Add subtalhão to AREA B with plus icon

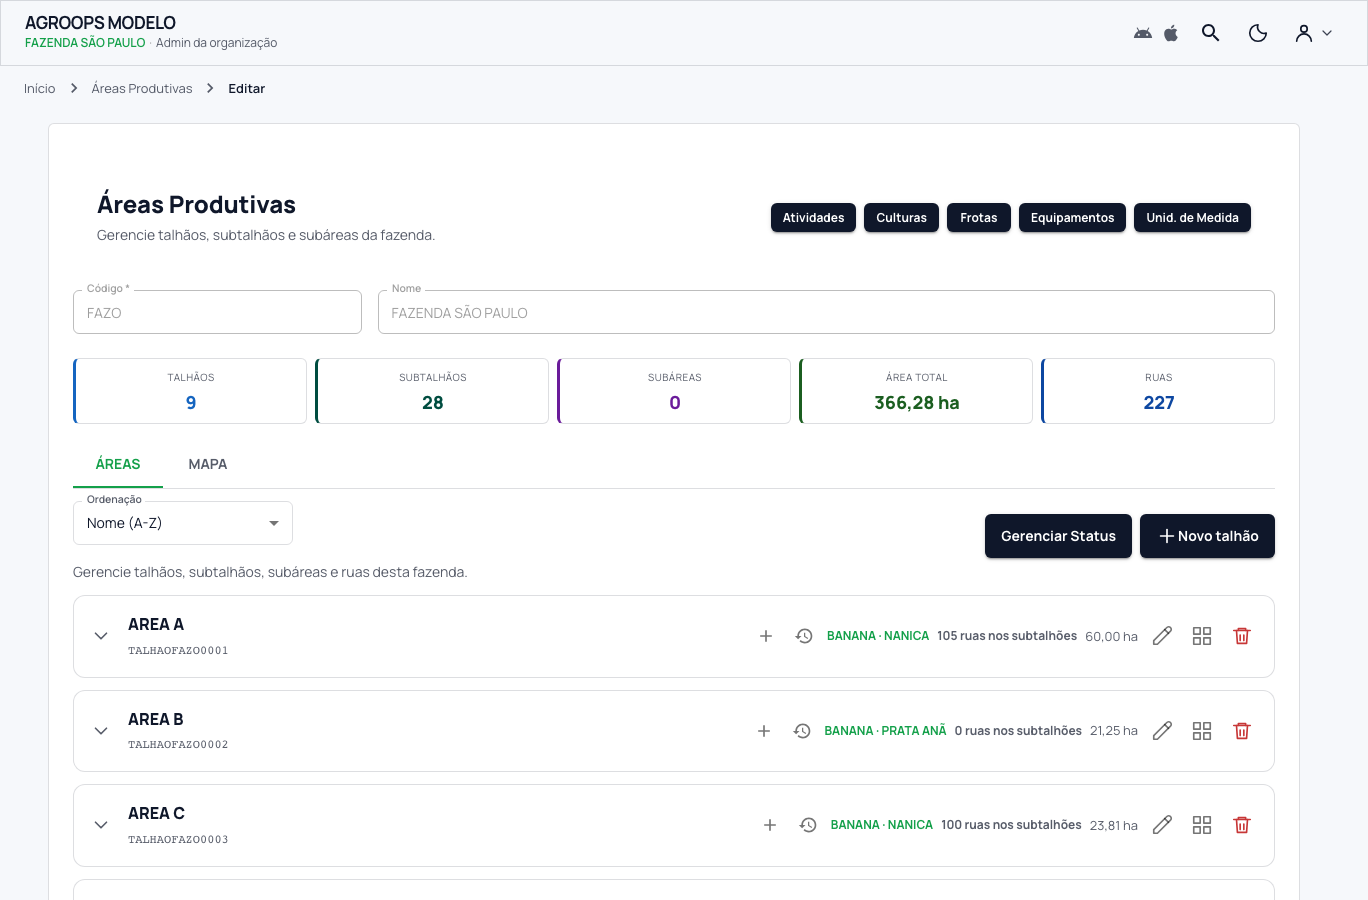pyautogui.click(x=764, y=731)
